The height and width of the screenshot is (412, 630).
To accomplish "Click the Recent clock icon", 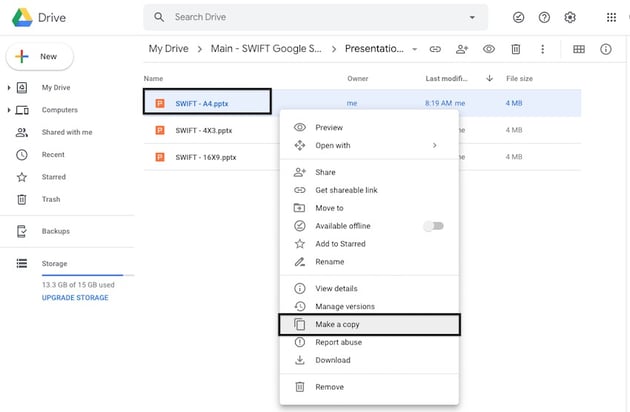I will (x=22, y=155).
